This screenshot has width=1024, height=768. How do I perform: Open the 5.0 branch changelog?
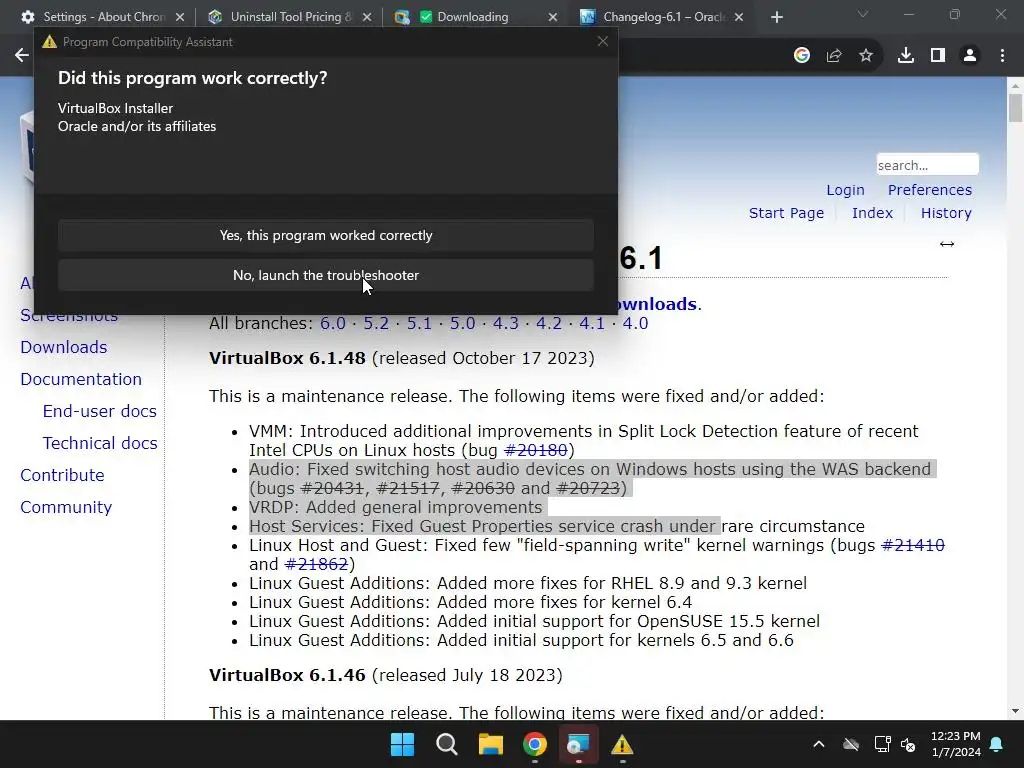(x=462, y=323)
